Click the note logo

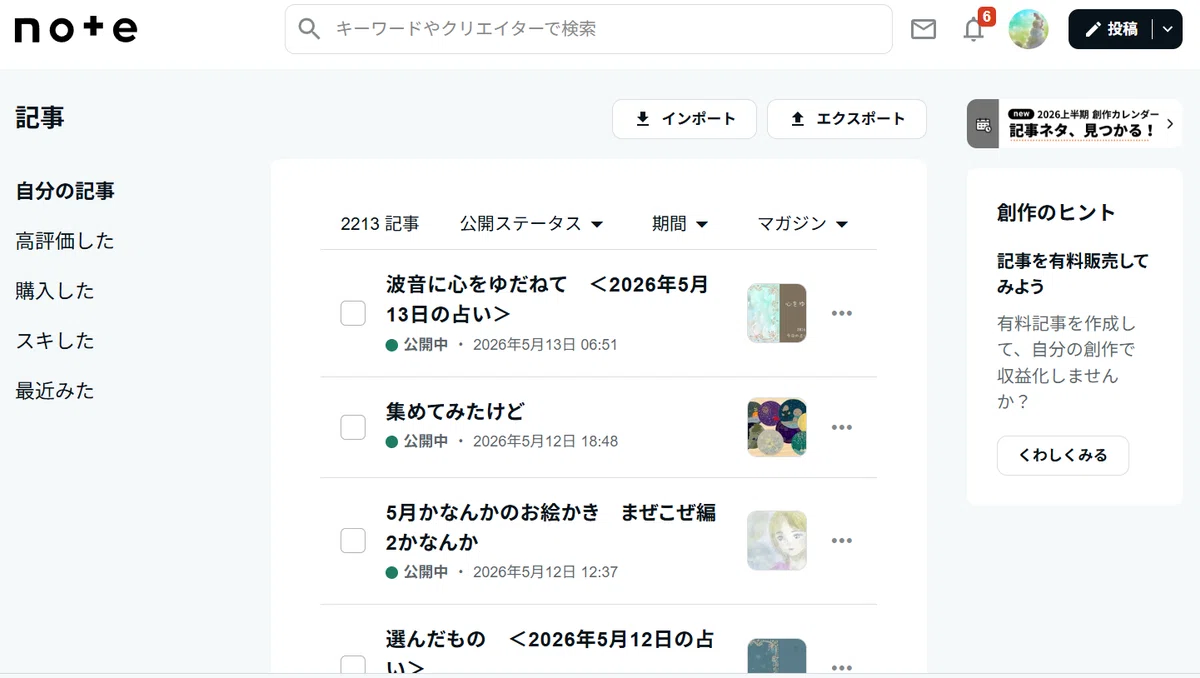[x=76, y=30]
